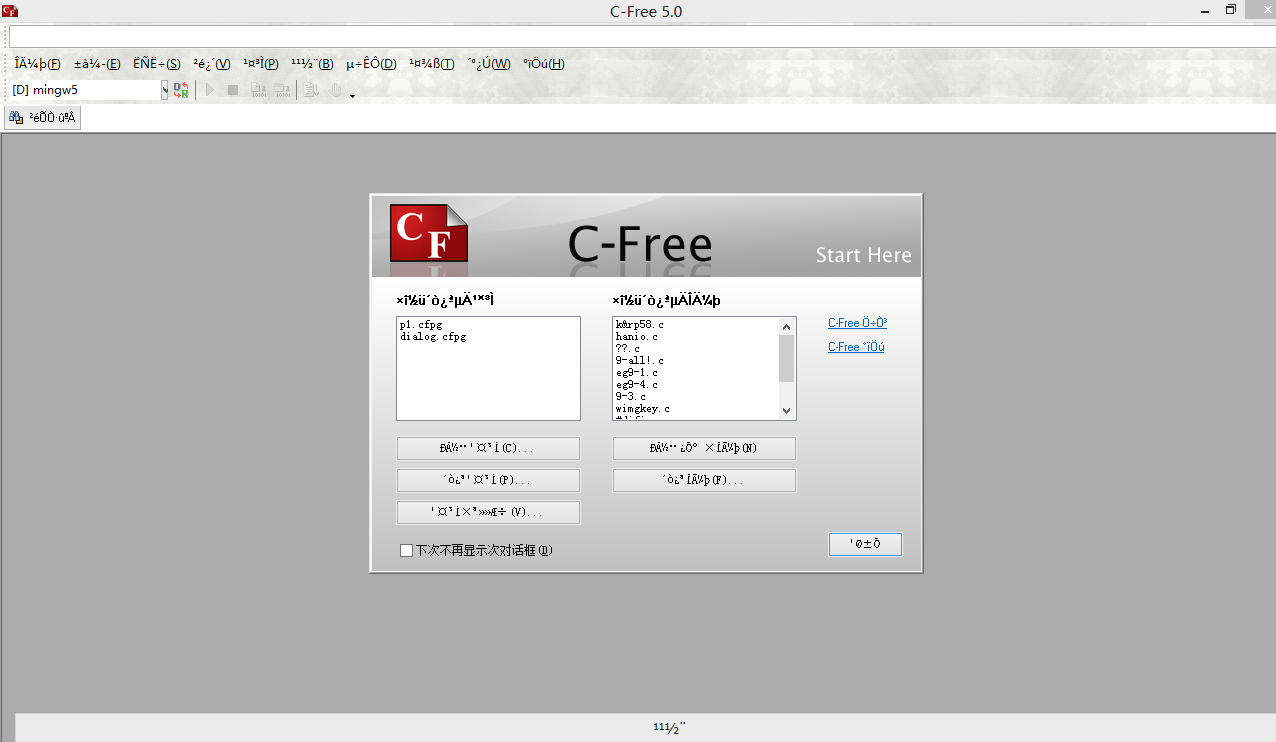Click the new blank file button labeled (N)
1276x742 pixels.
704,448
